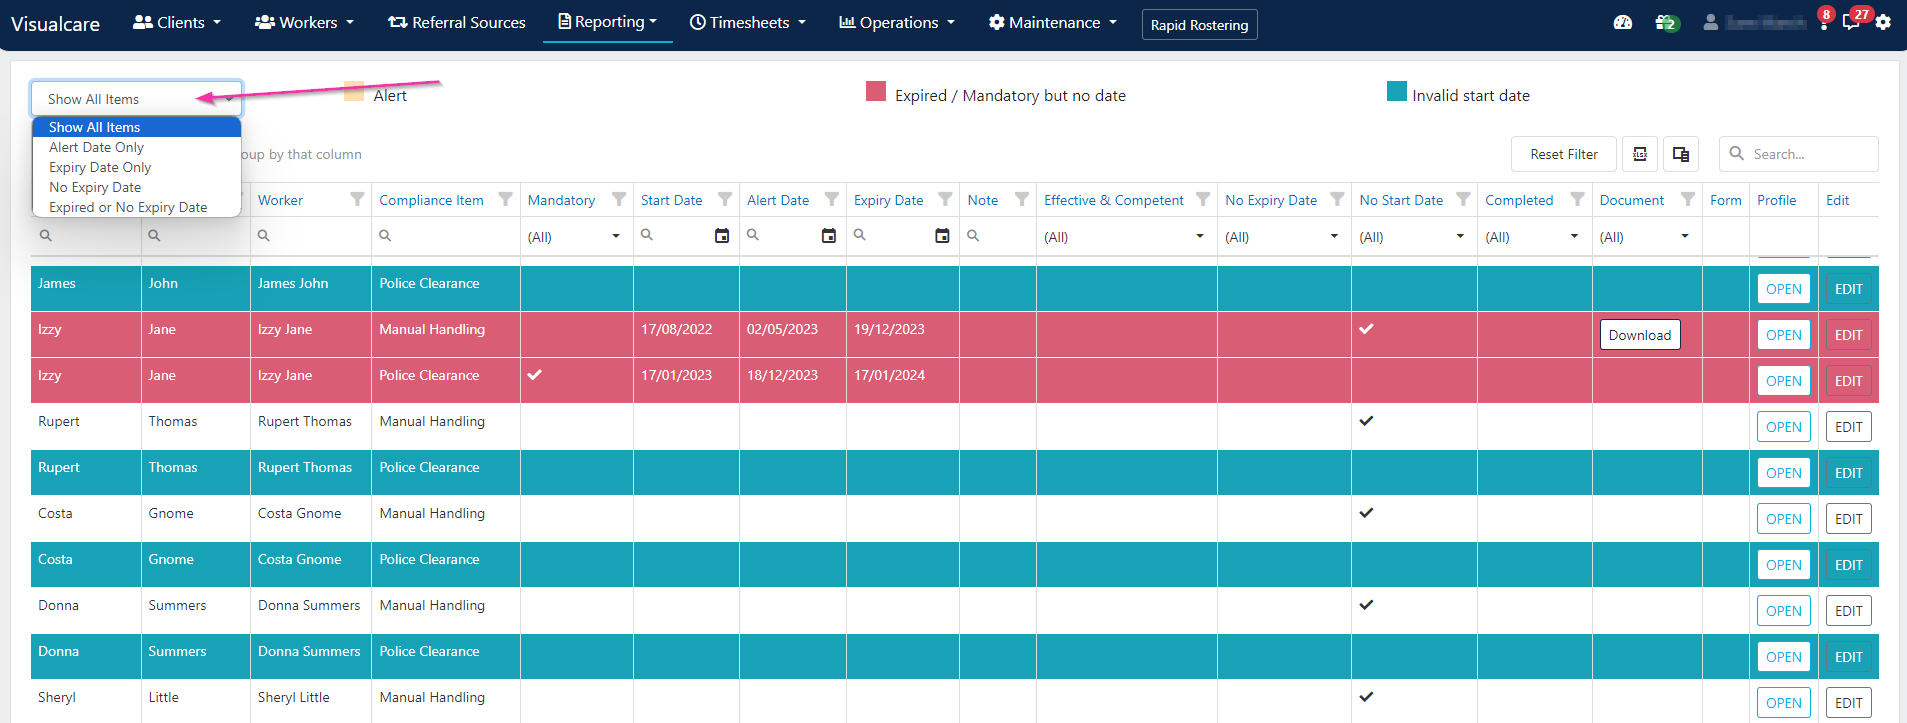
Task: Open filter icon on Alert Date column
Action: click(831, 200)
